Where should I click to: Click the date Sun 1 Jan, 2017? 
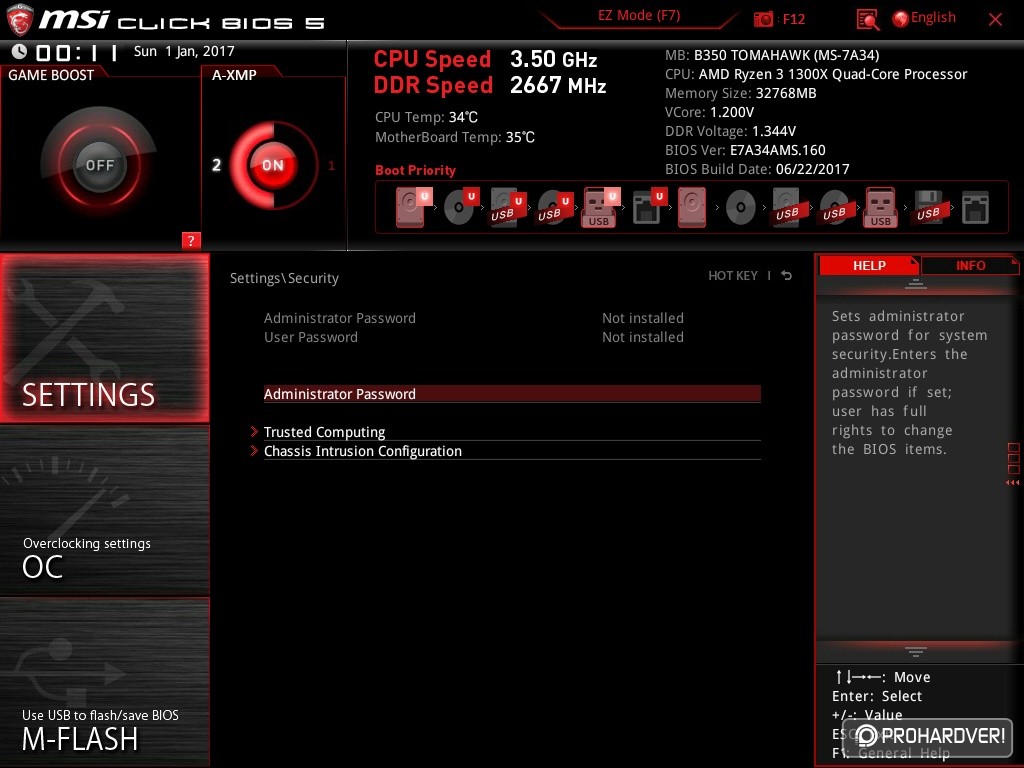pos(184,51)
